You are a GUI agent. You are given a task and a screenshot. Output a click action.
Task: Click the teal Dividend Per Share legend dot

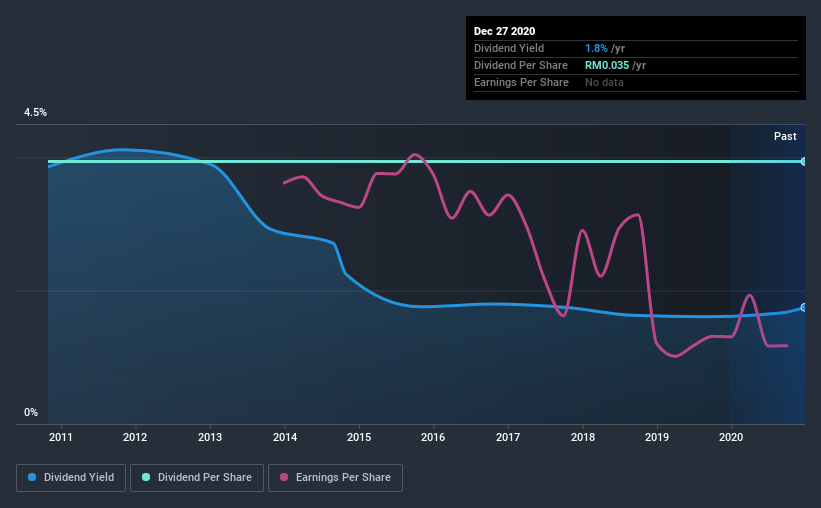pyautogui.click(x=146, y=477)
